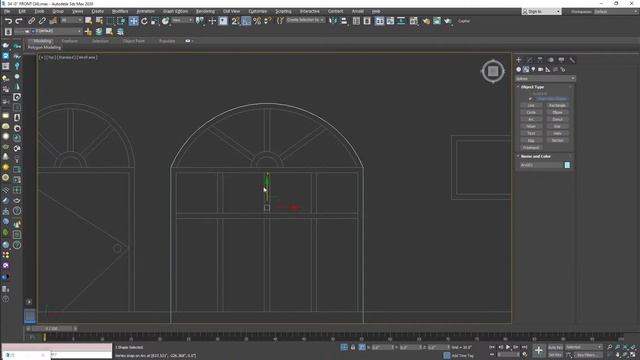Open the Create command panel tab
Screen dimensions: 640x360
(519, 60)
